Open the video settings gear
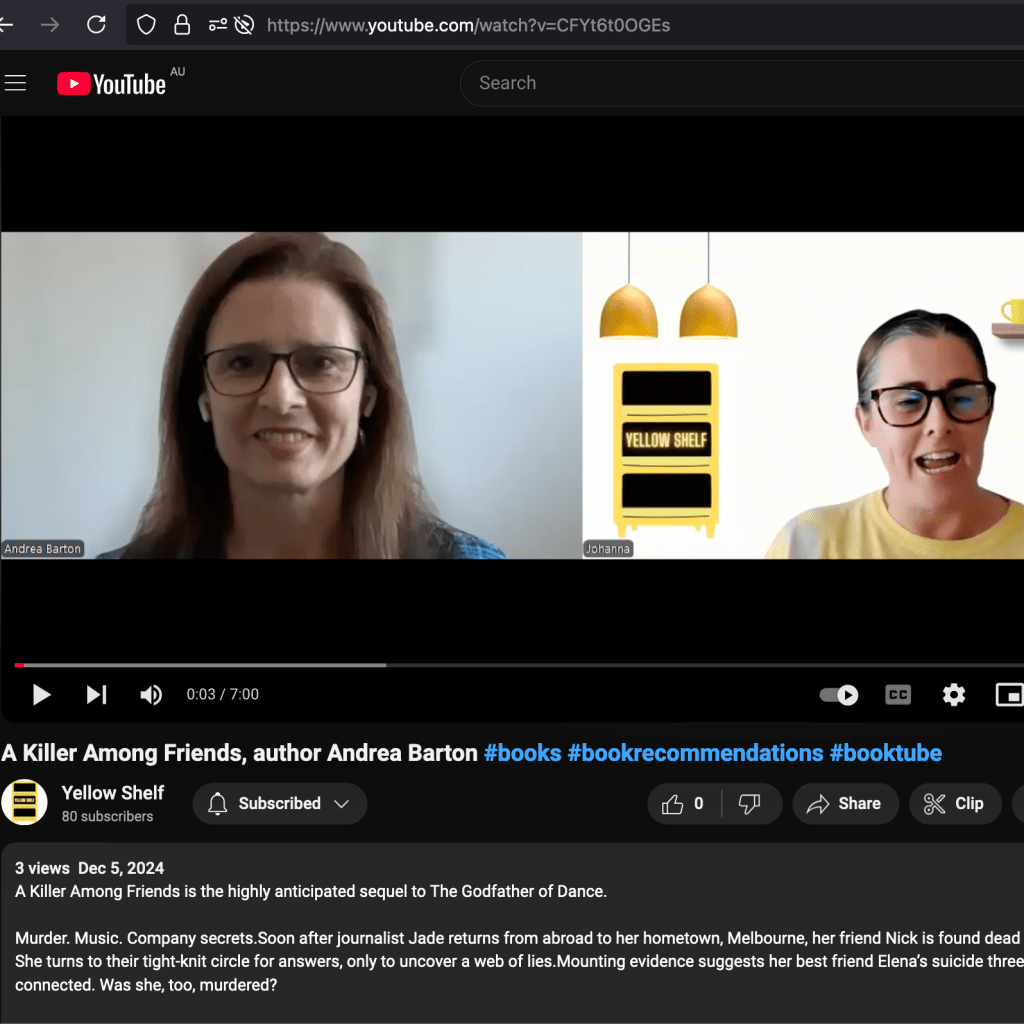1024x1024 pixels. pyautogui.click(x=954, y=694)
